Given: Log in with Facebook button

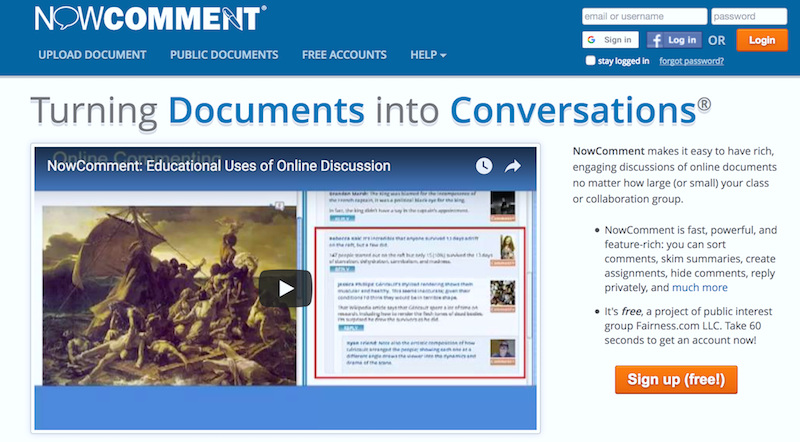Looking at the screenshot, I should tap(674, 40).
